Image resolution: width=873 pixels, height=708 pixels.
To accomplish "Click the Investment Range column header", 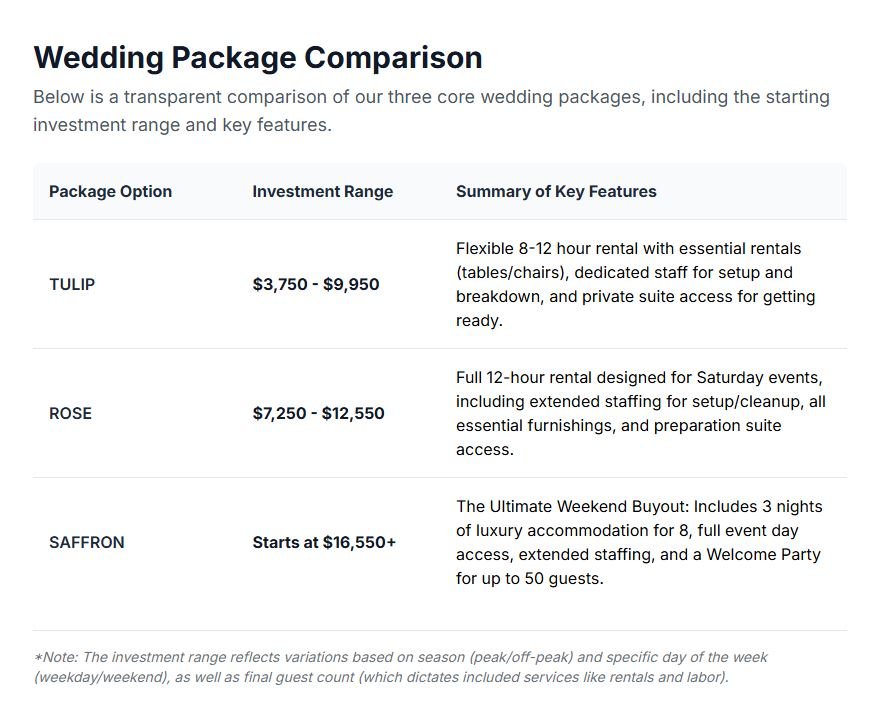I will [322, 191].
